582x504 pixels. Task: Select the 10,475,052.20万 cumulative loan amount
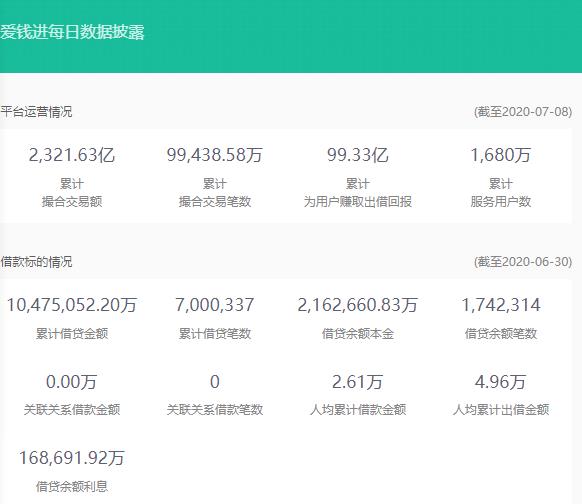[72, 305]
